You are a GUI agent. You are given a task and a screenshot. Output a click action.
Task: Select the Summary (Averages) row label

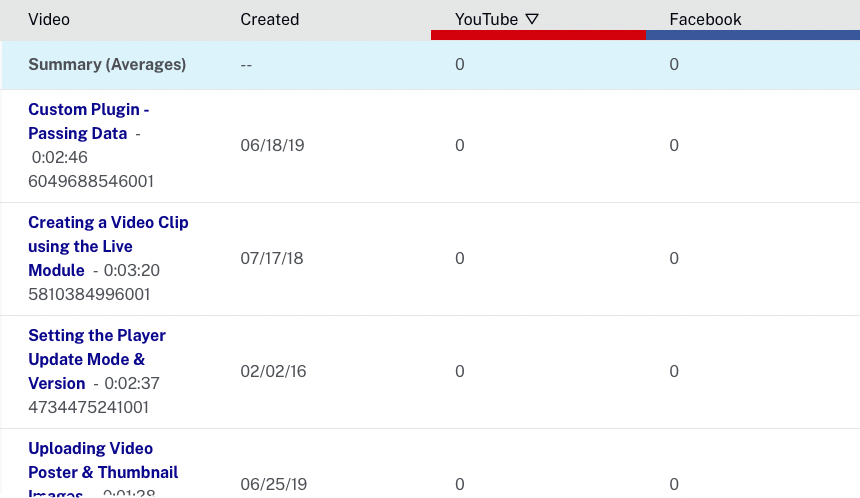click(x=107, y=64)
